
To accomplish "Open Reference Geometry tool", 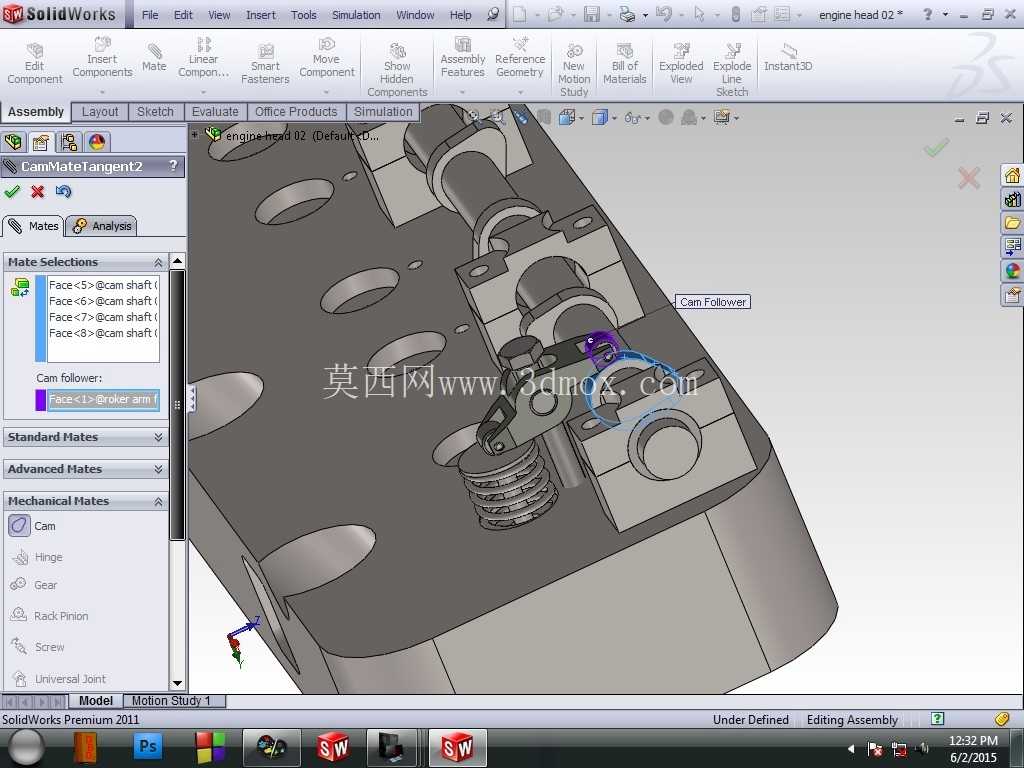I will 520,59.
